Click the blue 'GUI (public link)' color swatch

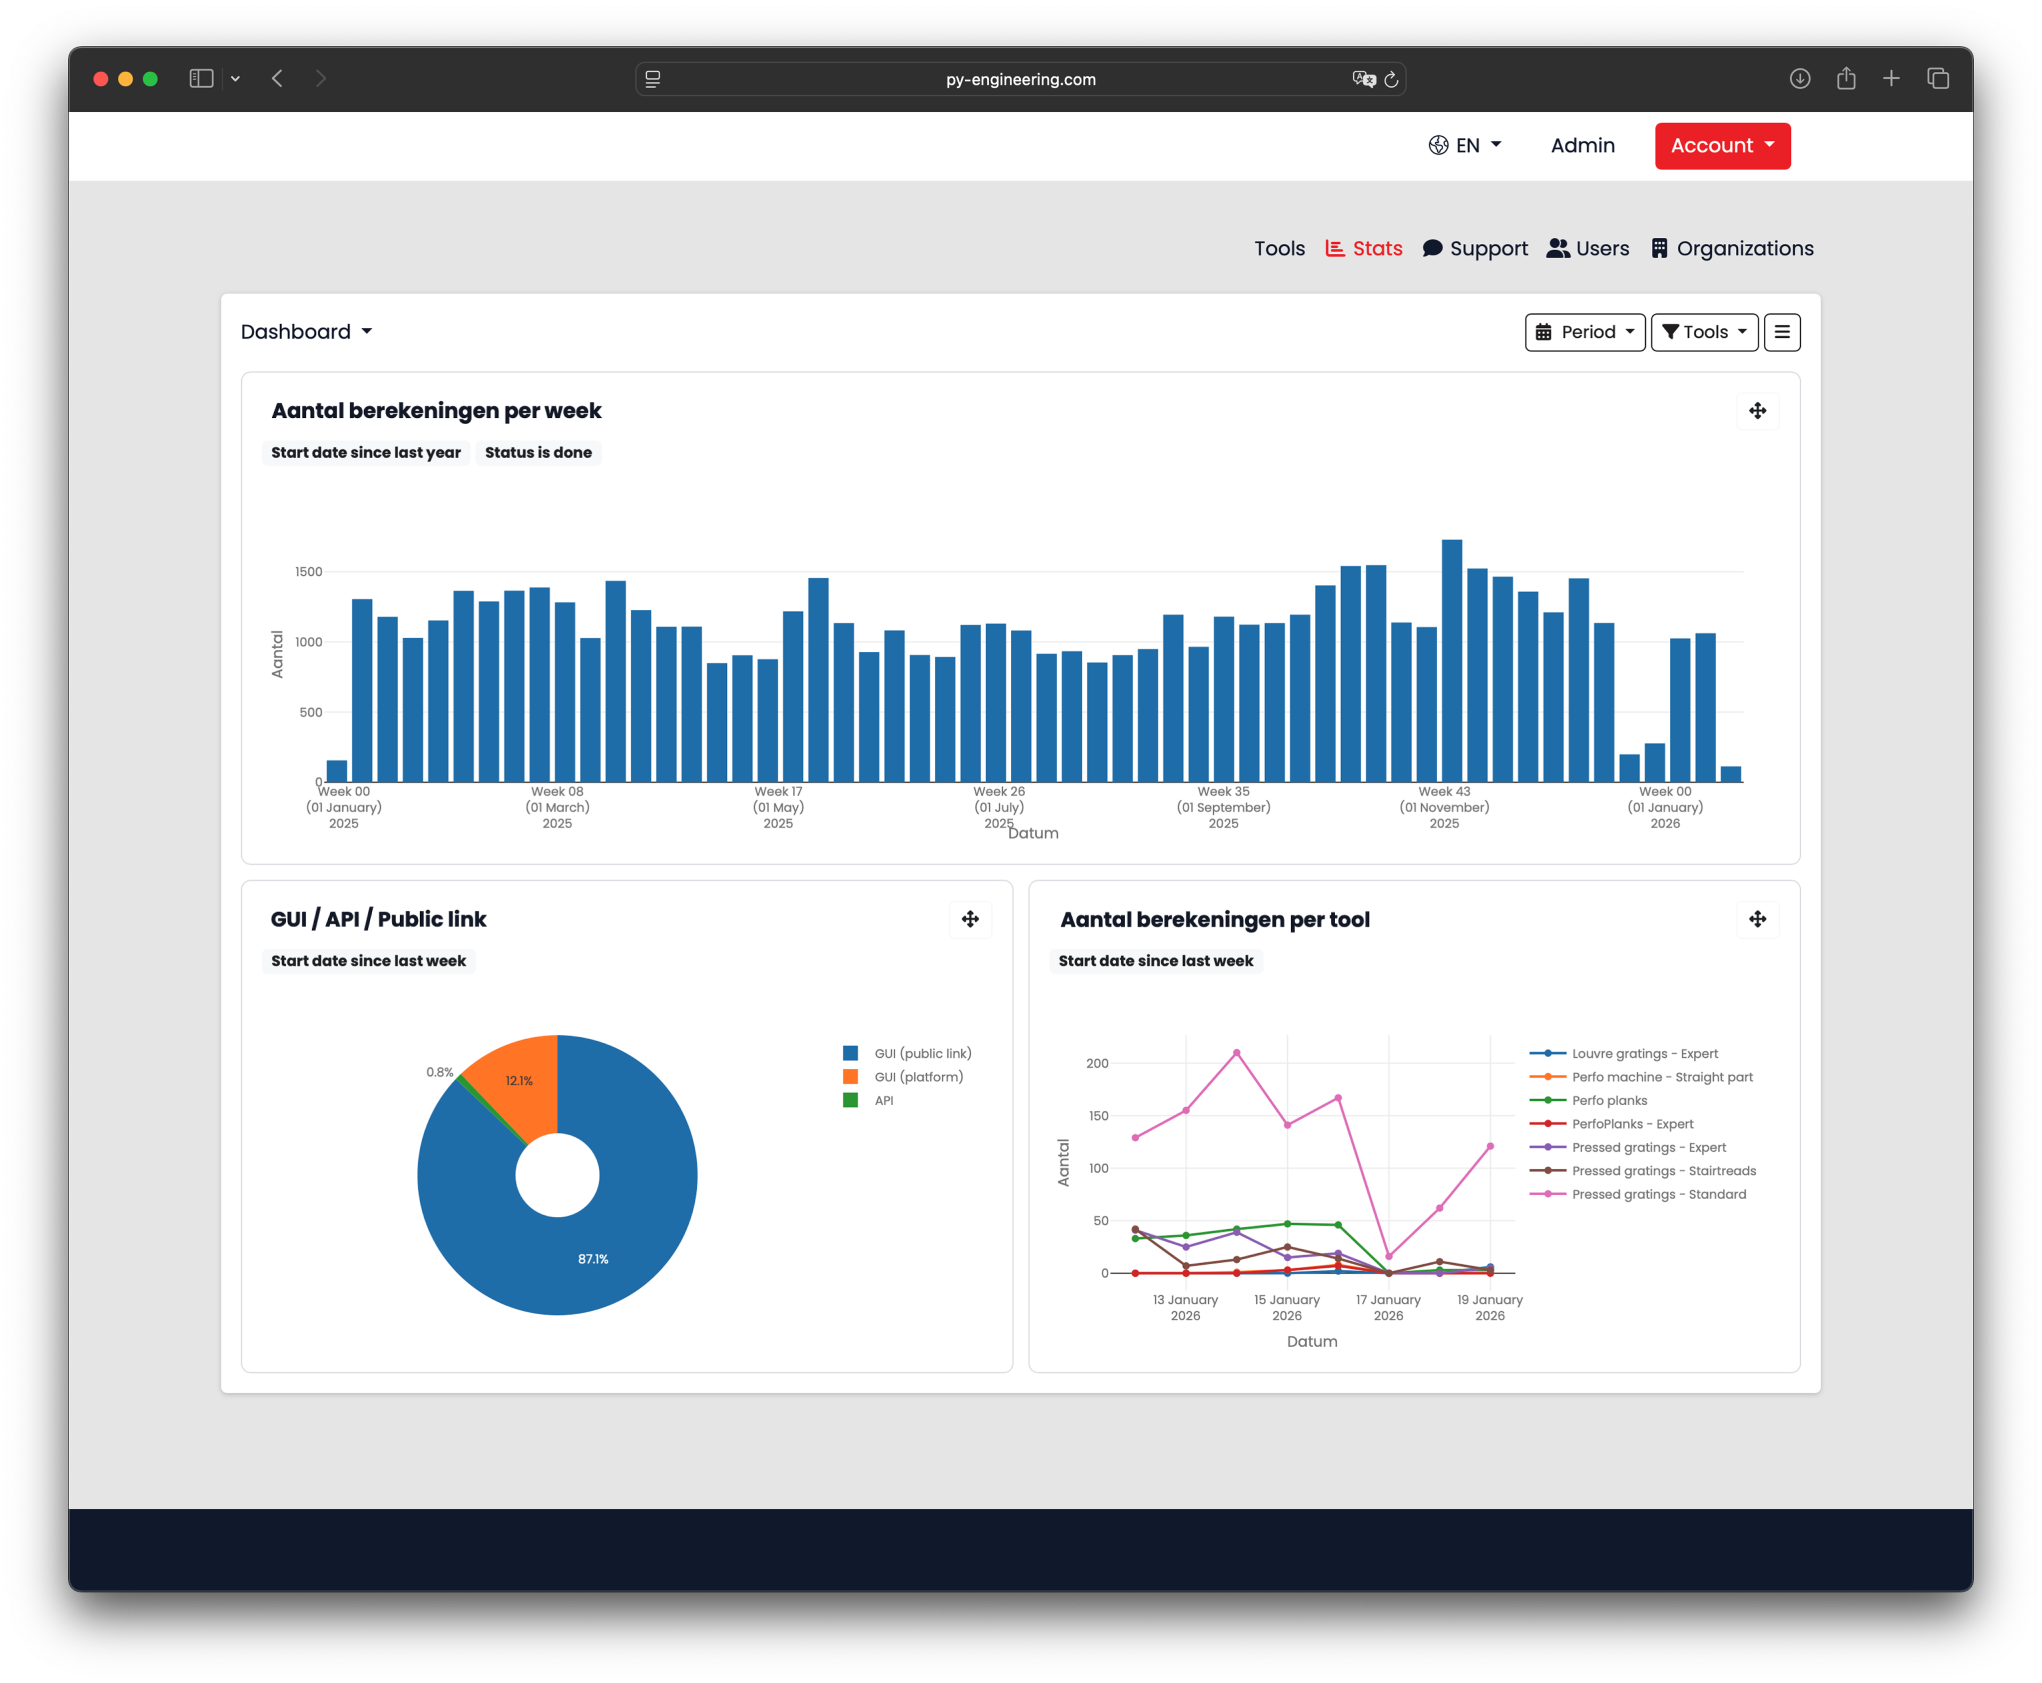tap(849, 1053)
